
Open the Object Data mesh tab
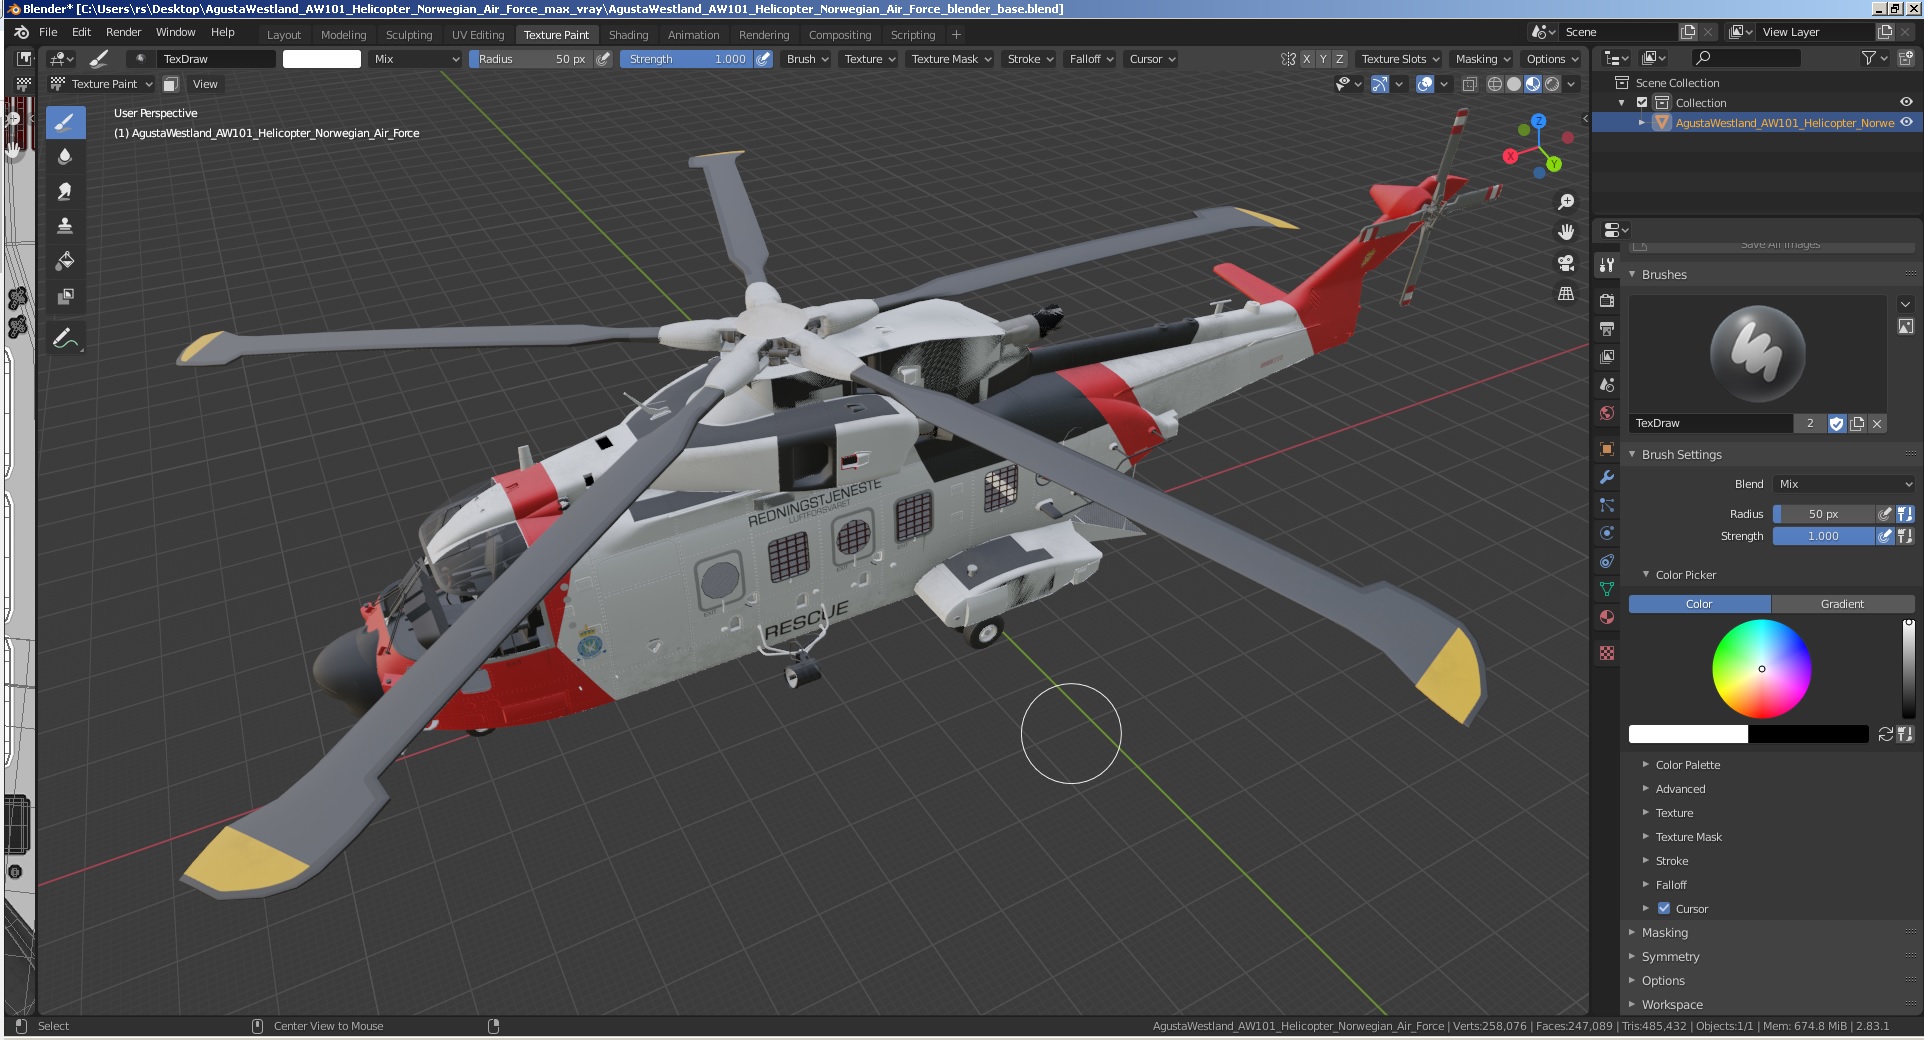point(1607,589)
